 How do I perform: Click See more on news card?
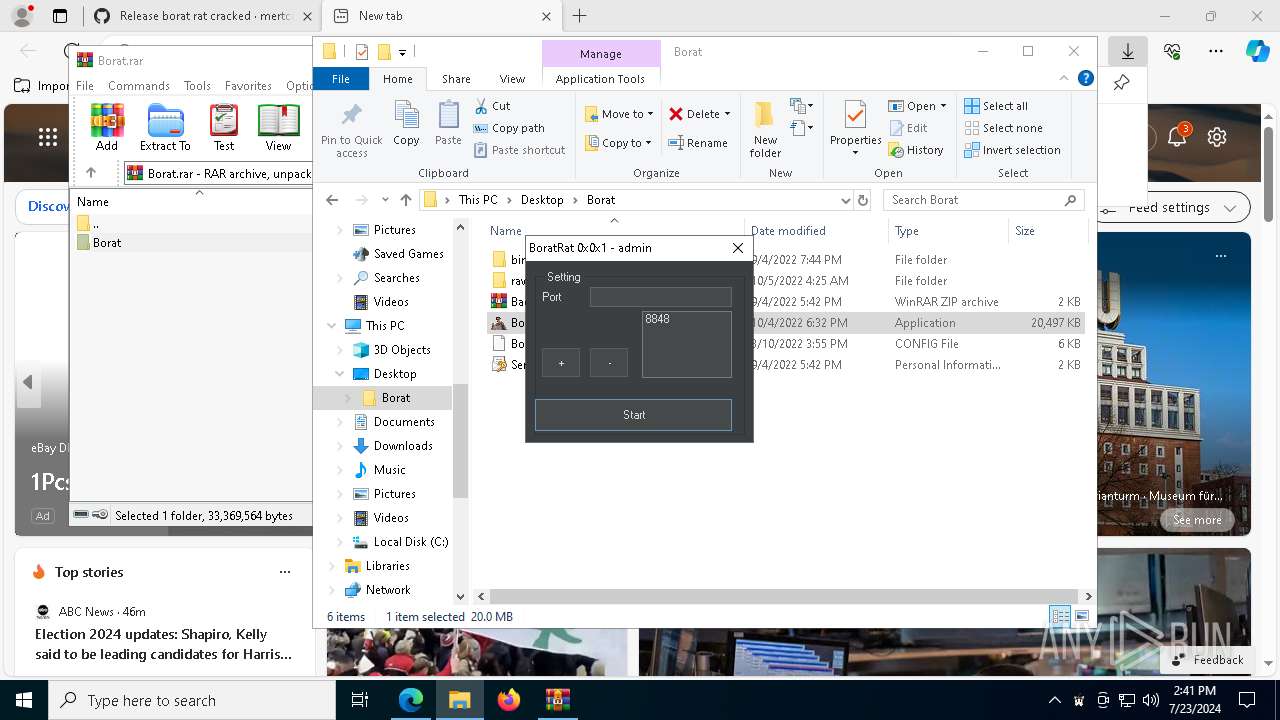point(1197,520)
